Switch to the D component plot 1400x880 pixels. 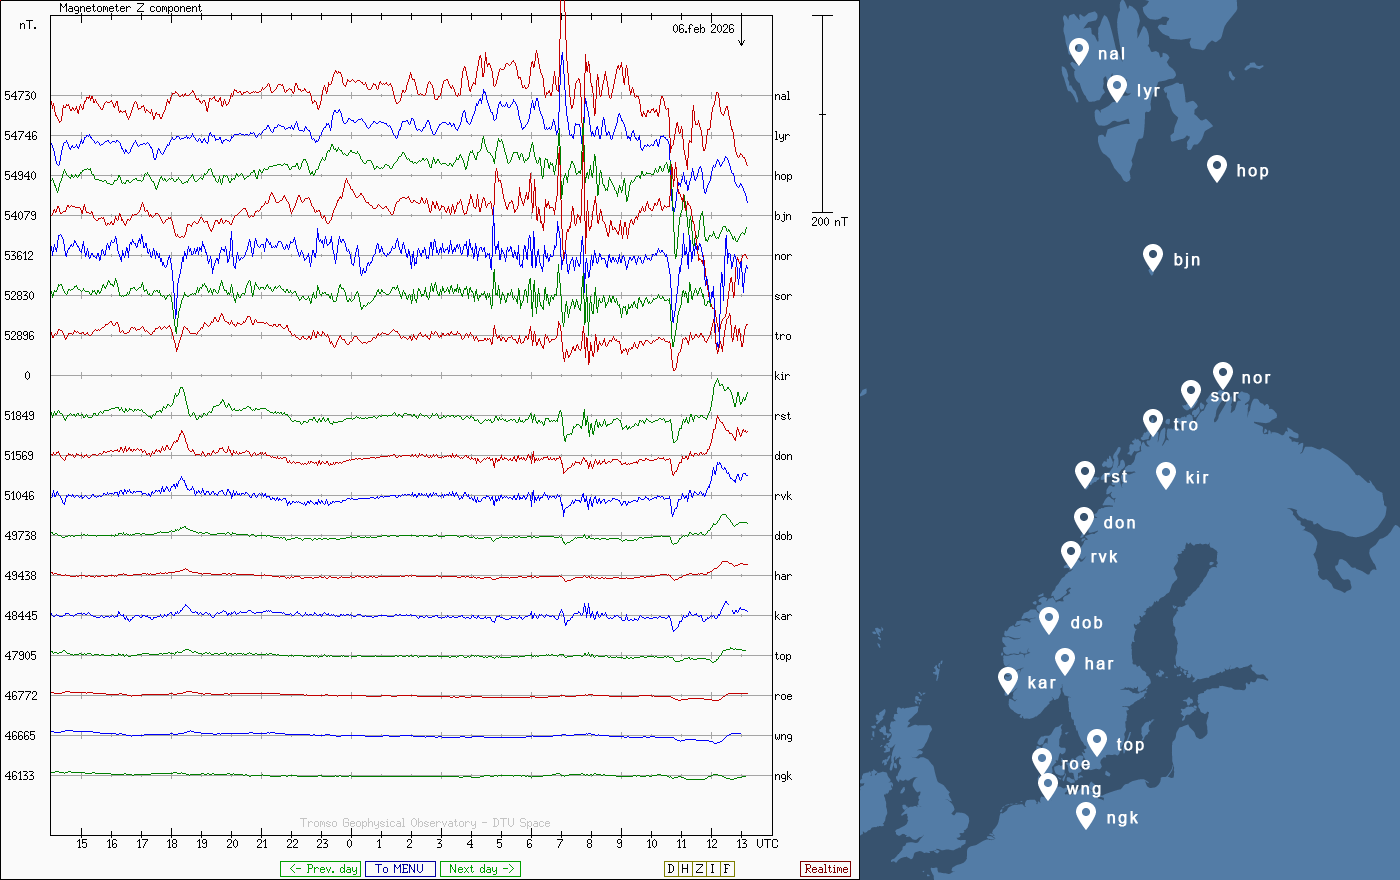671,869
